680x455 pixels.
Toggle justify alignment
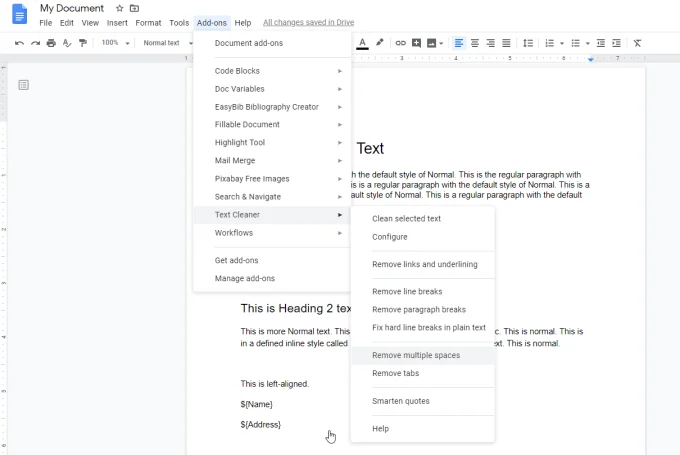point(506,43)
